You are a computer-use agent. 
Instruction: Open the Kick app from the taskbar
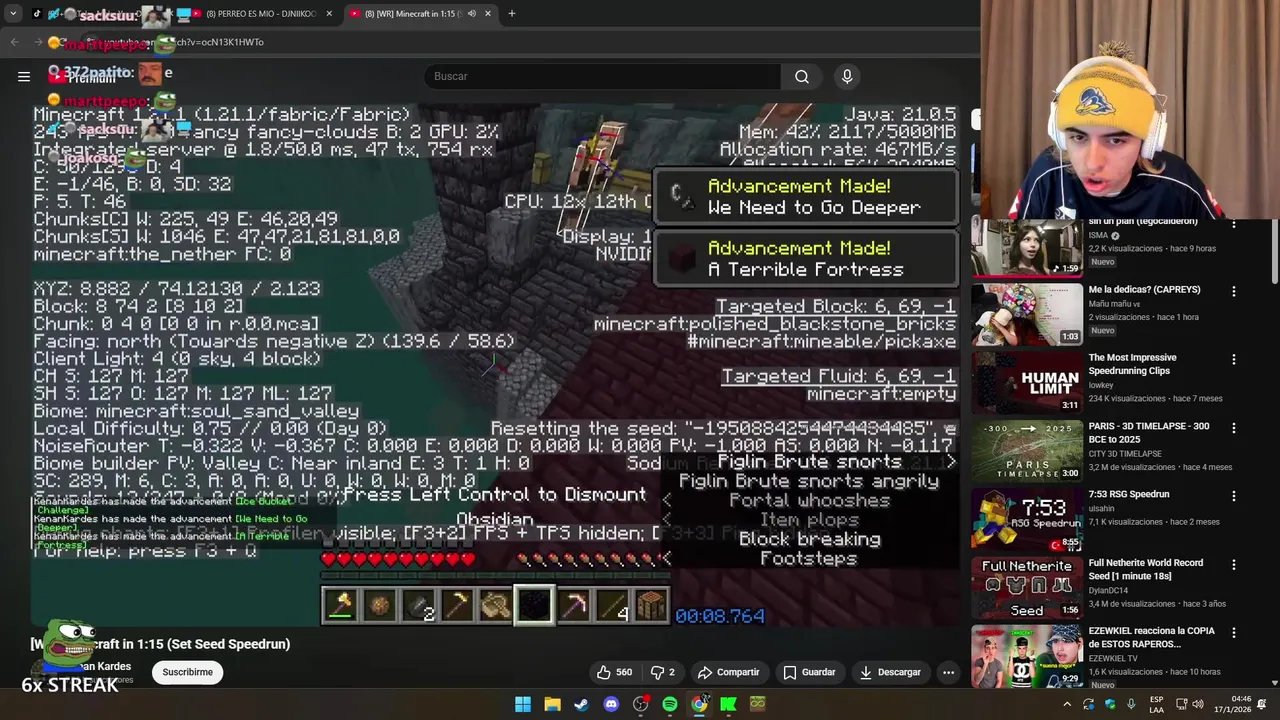click(x=728, y=704)
